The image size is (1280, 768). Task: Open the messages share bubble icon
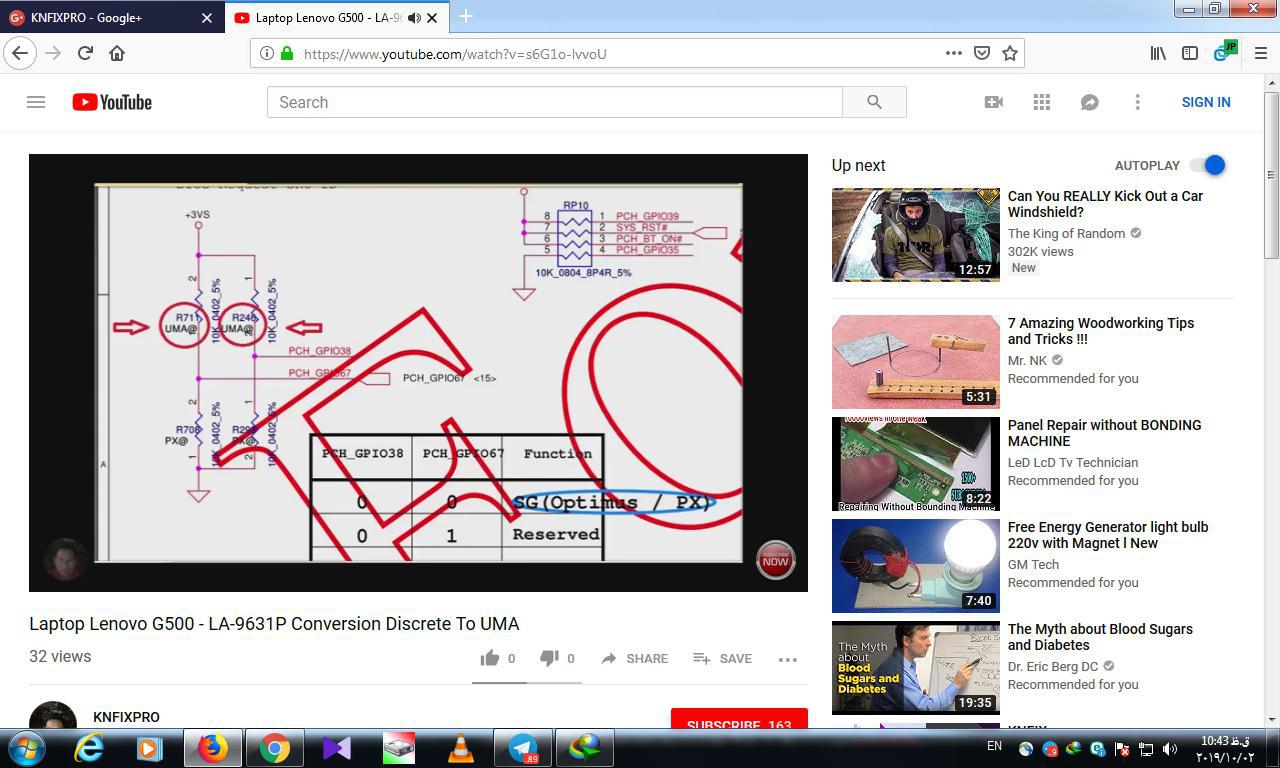click(x=1089, y=102)
